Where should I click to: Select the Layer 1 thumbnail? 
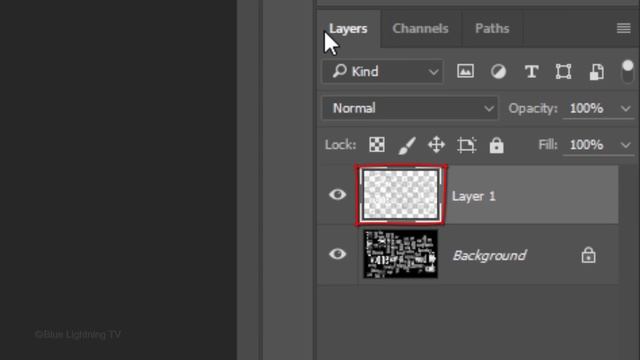tap(400, 195)
